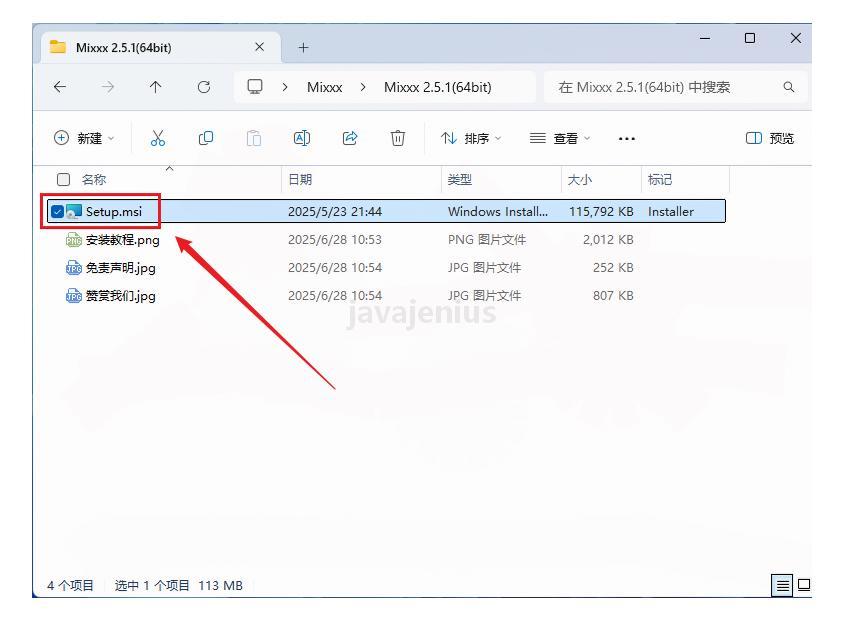Click the This PC monitor icon
The width and height of the screenshot is (844, 622).
[255, 87]
